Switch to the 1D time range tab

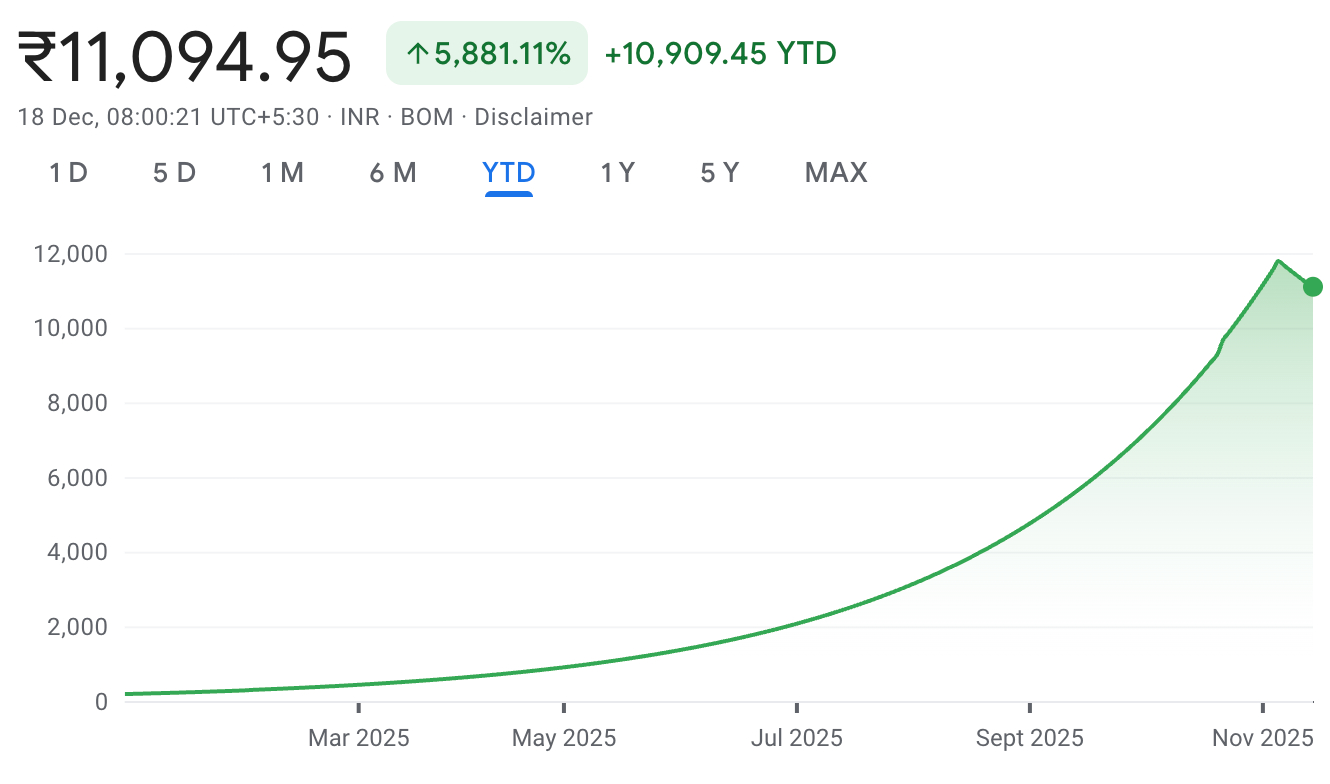click(x=68, y=173)
